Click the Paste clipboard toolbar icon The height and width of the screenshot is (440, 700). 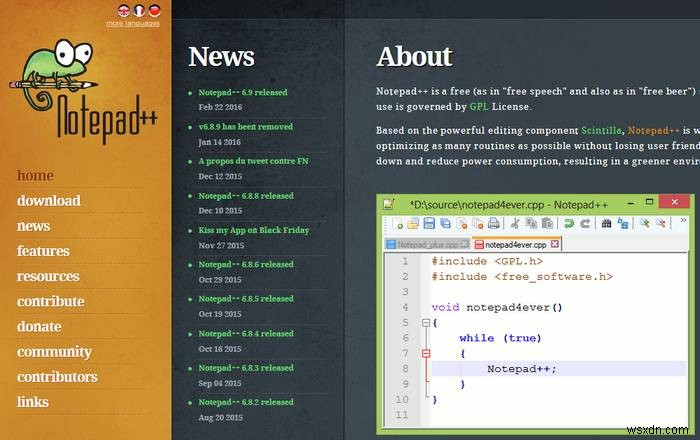click(547, 223)
